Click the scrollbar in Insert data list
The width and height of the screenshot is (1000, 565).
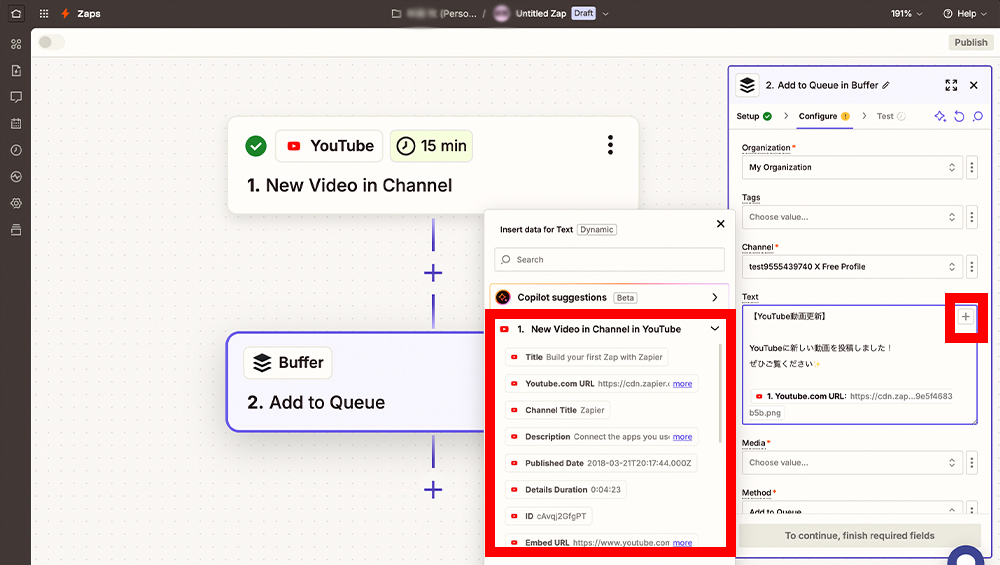[x=721, y=392]
